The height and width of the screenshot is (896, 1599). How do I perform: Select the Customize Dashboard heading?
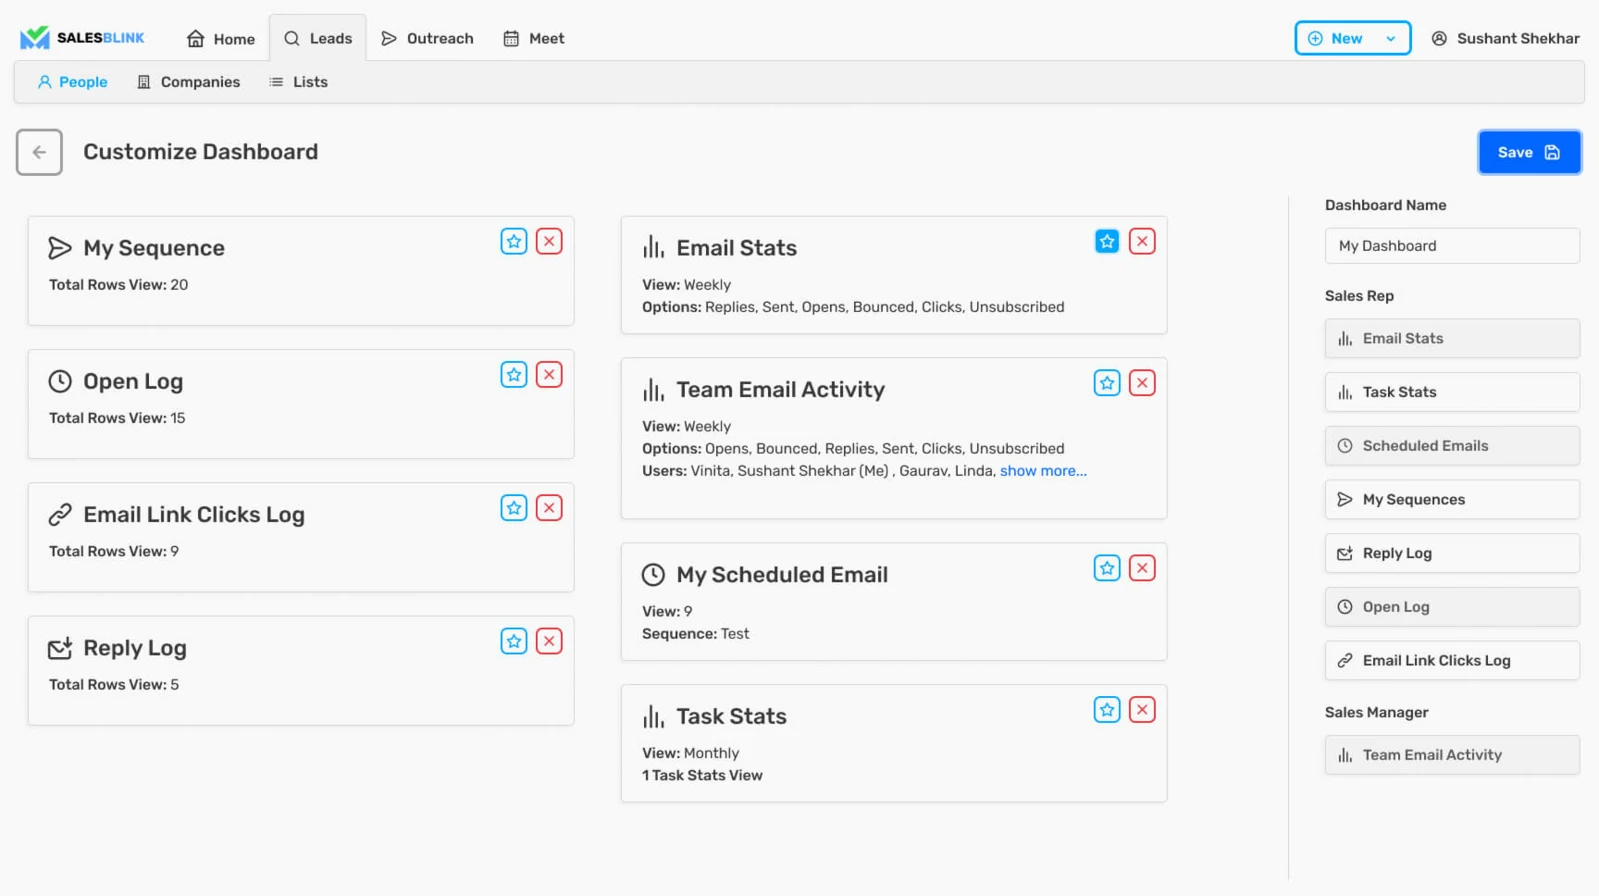[x=200, y=152]
